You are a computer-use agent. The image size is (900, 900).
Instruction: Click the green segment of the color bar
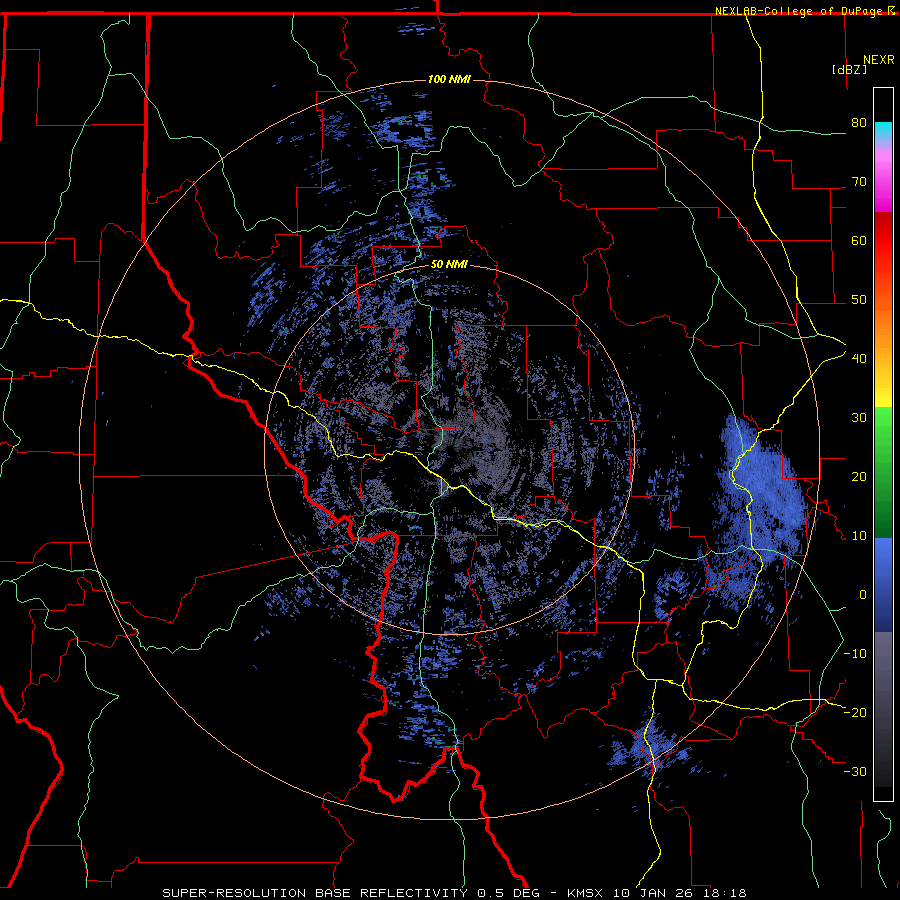[883, 472]
